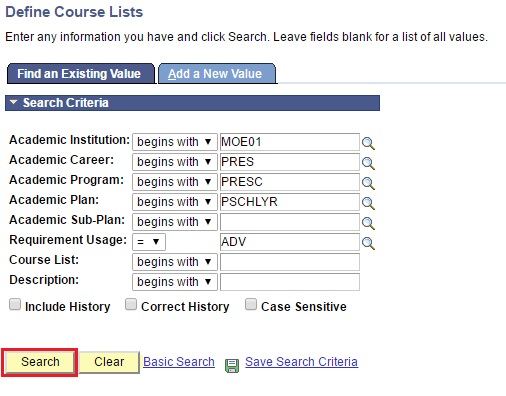Screen dimensions: 506x396
Task: Collapse the Search Criteria section
Action: (x=14, y=102)
